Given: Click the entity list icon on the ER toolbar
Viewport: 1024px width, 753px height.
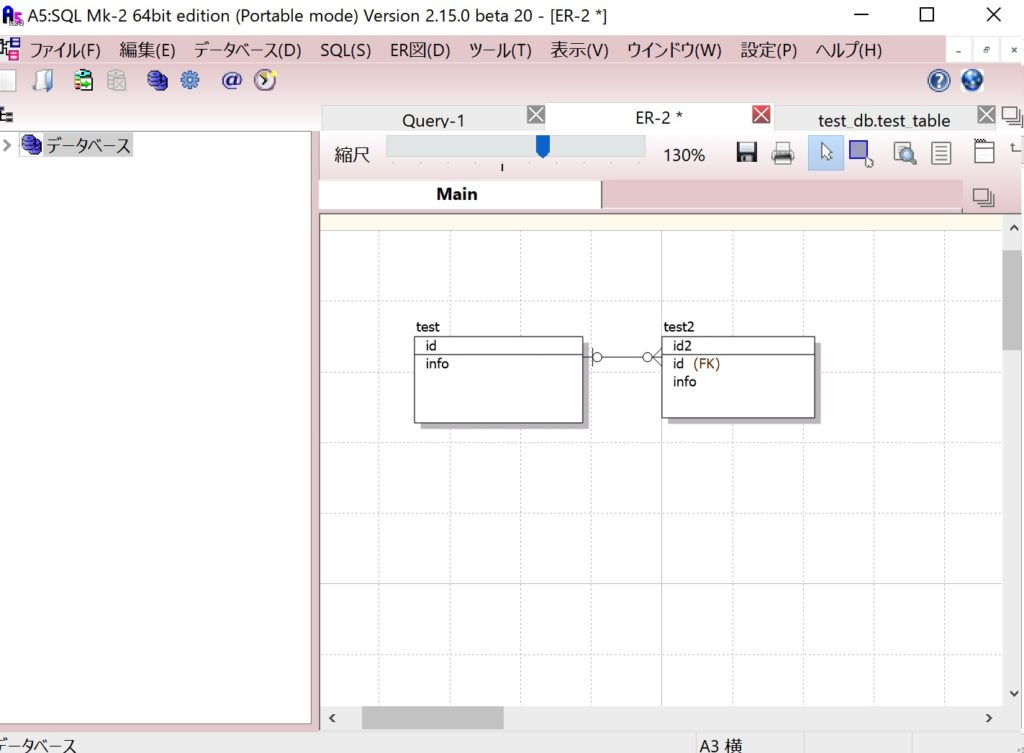Looking at the screenshot, I should (941, 152).
